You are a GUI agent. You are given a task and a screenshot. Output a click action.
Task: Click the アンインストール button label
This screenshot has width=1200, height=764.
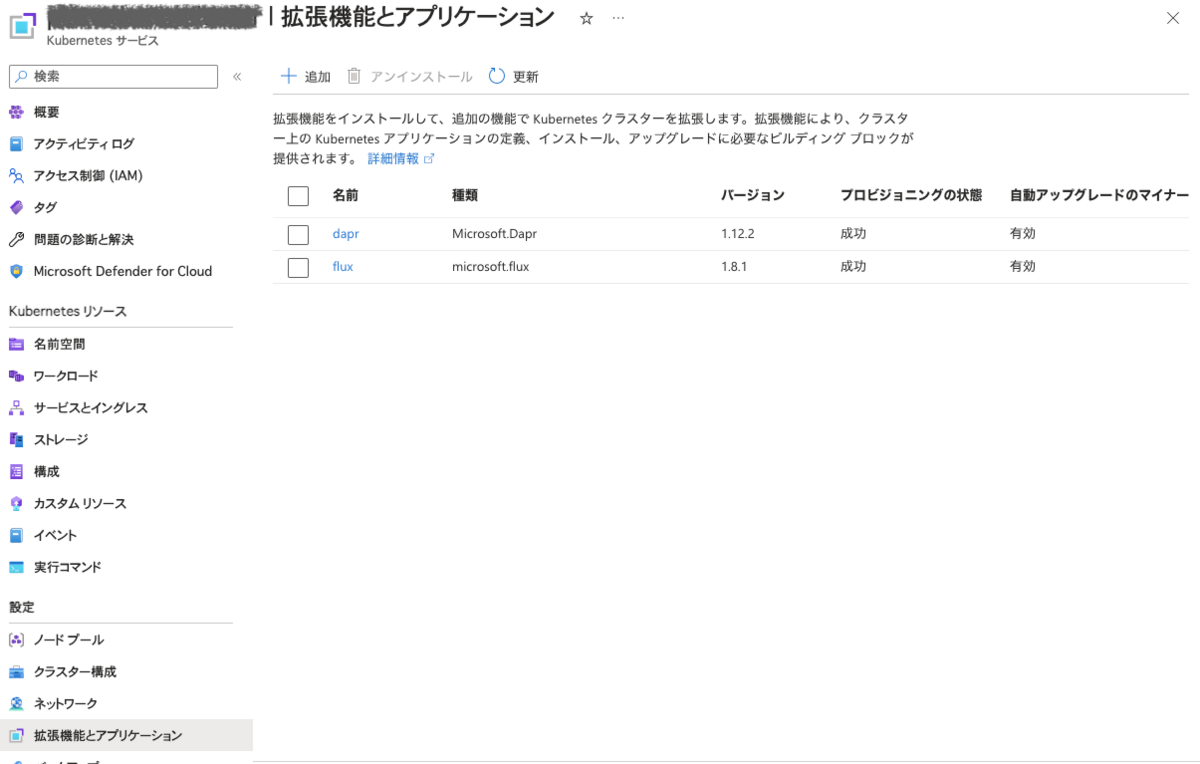coord(421,77)
